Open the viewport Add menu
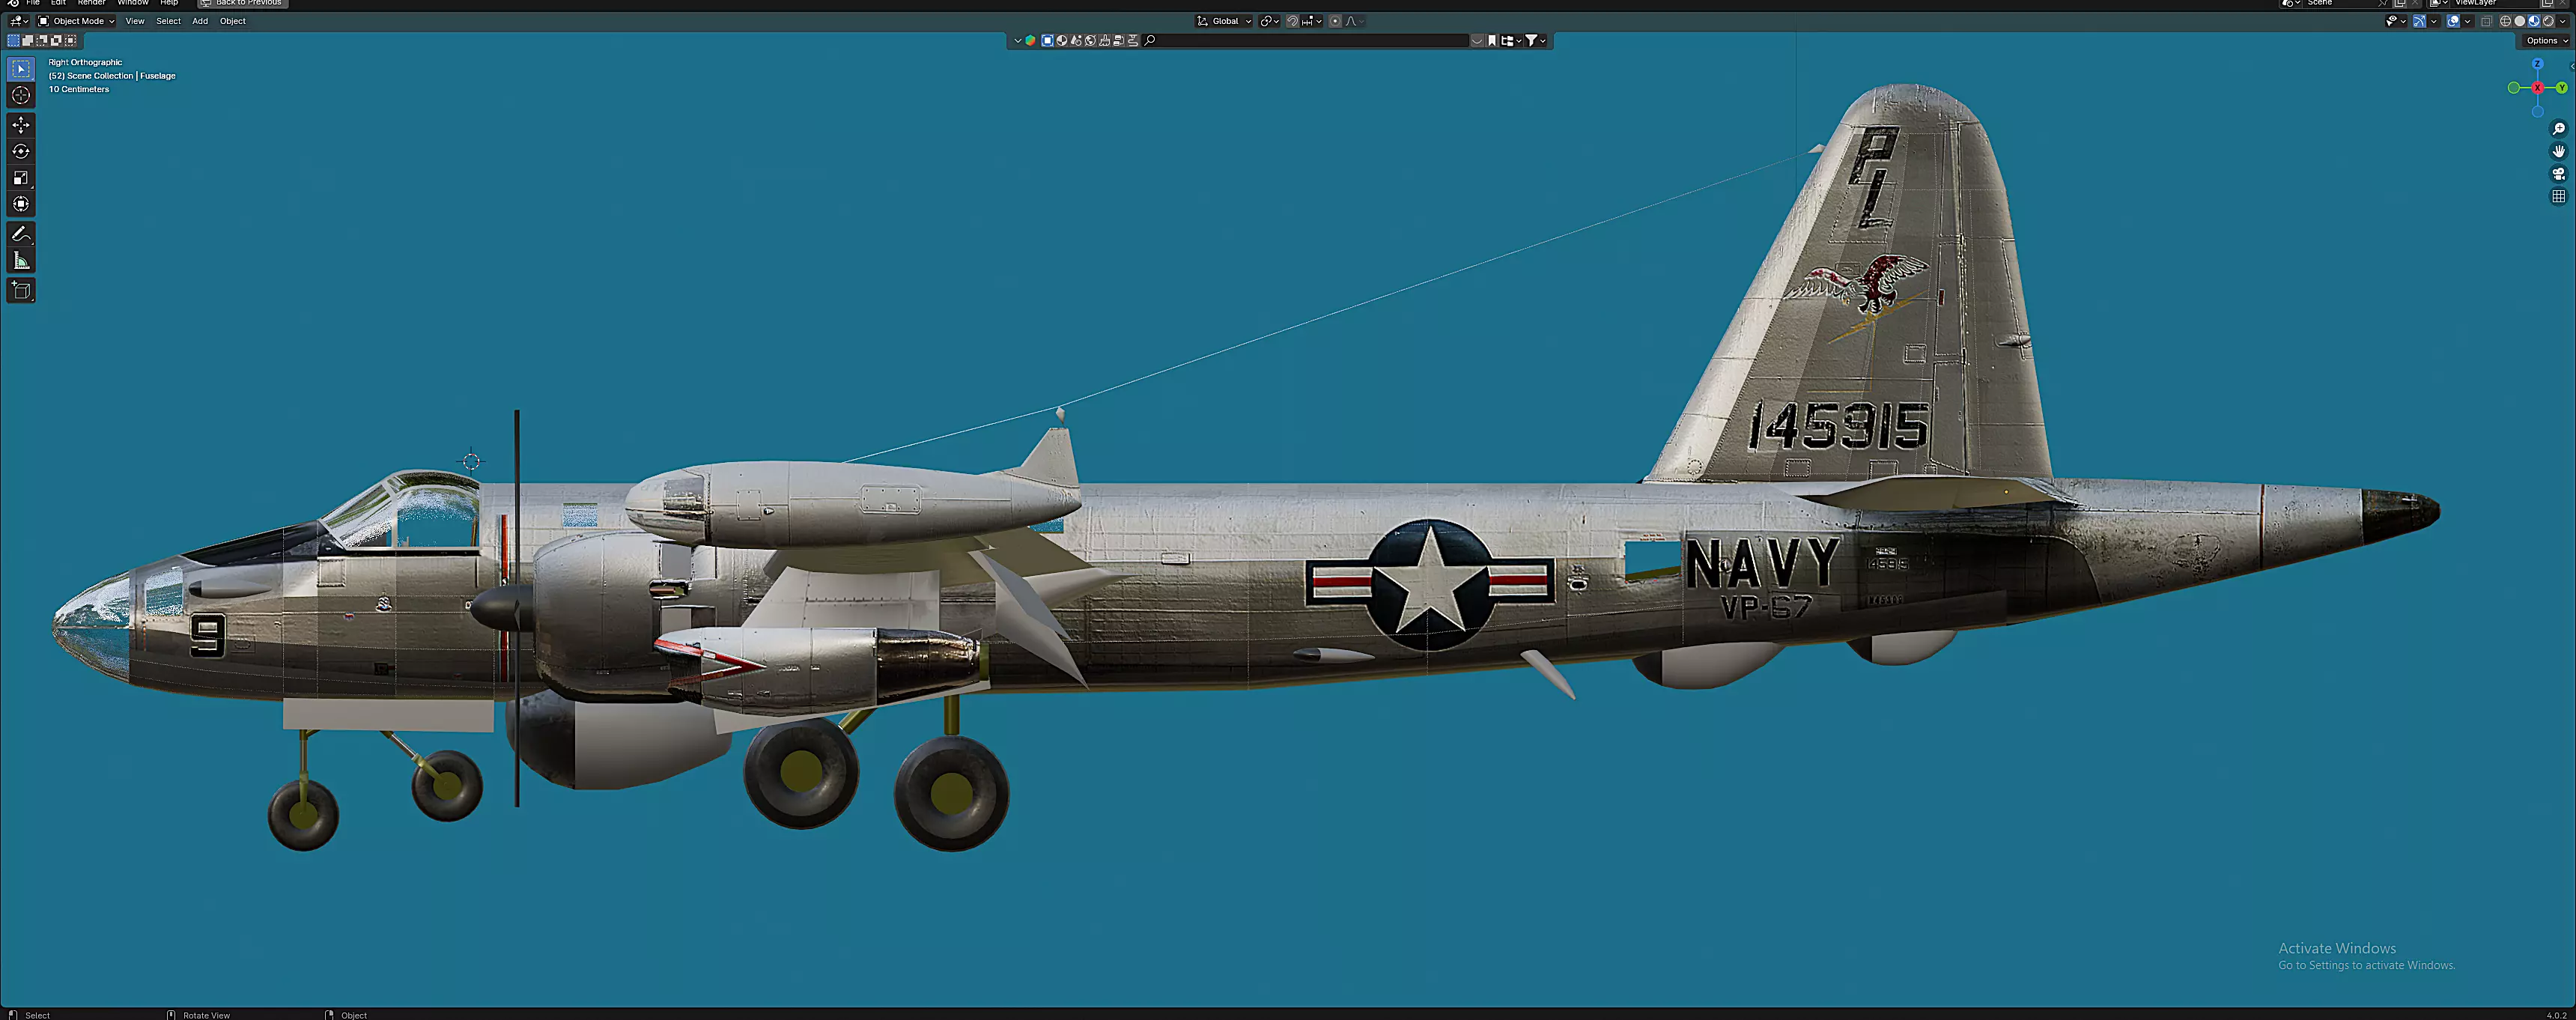The height and width of the screenshot is (1020, 2576). pyautogui.click(x=200, y=21)
